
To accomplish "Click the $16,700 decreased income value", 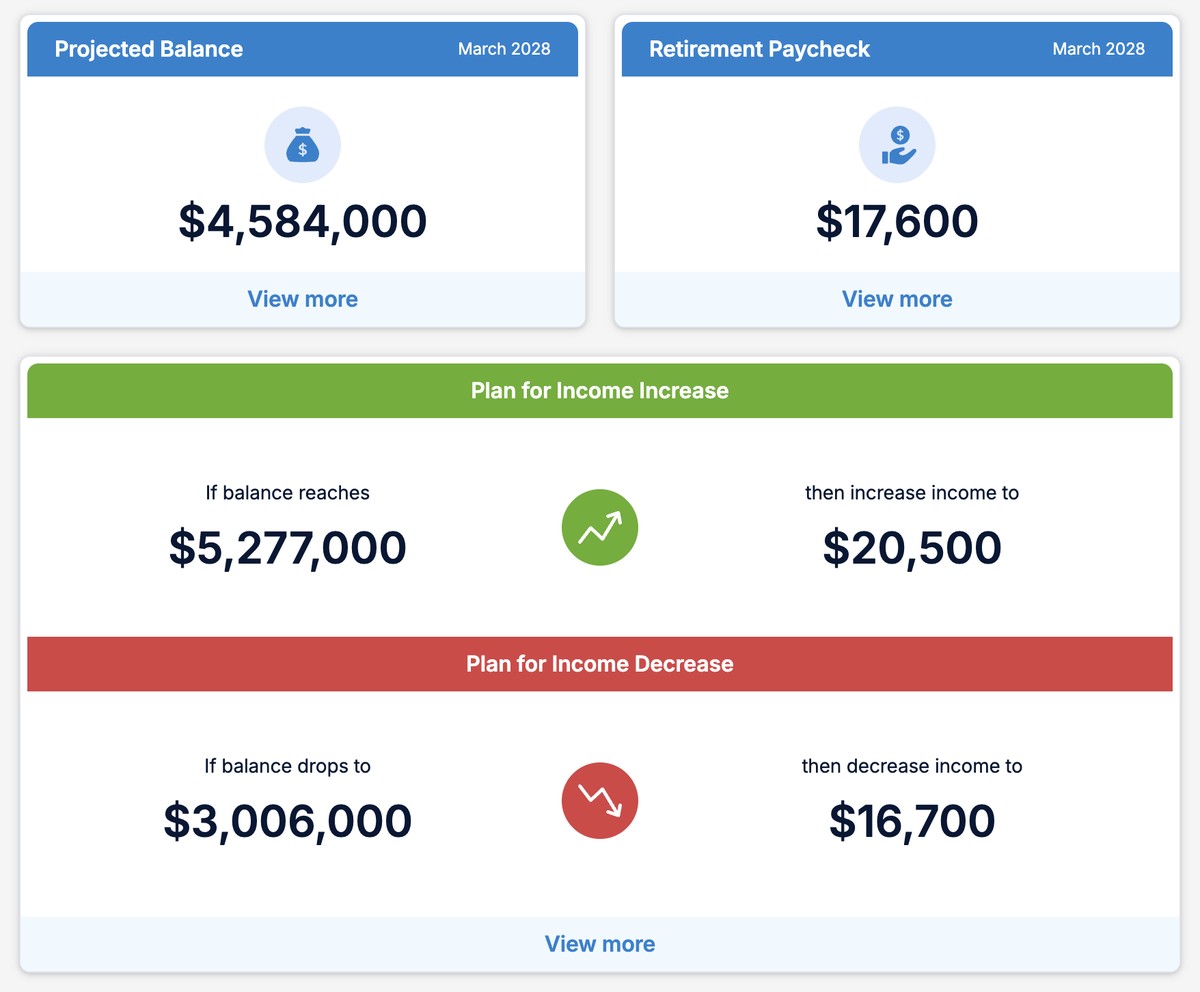I will pos(913,820).
